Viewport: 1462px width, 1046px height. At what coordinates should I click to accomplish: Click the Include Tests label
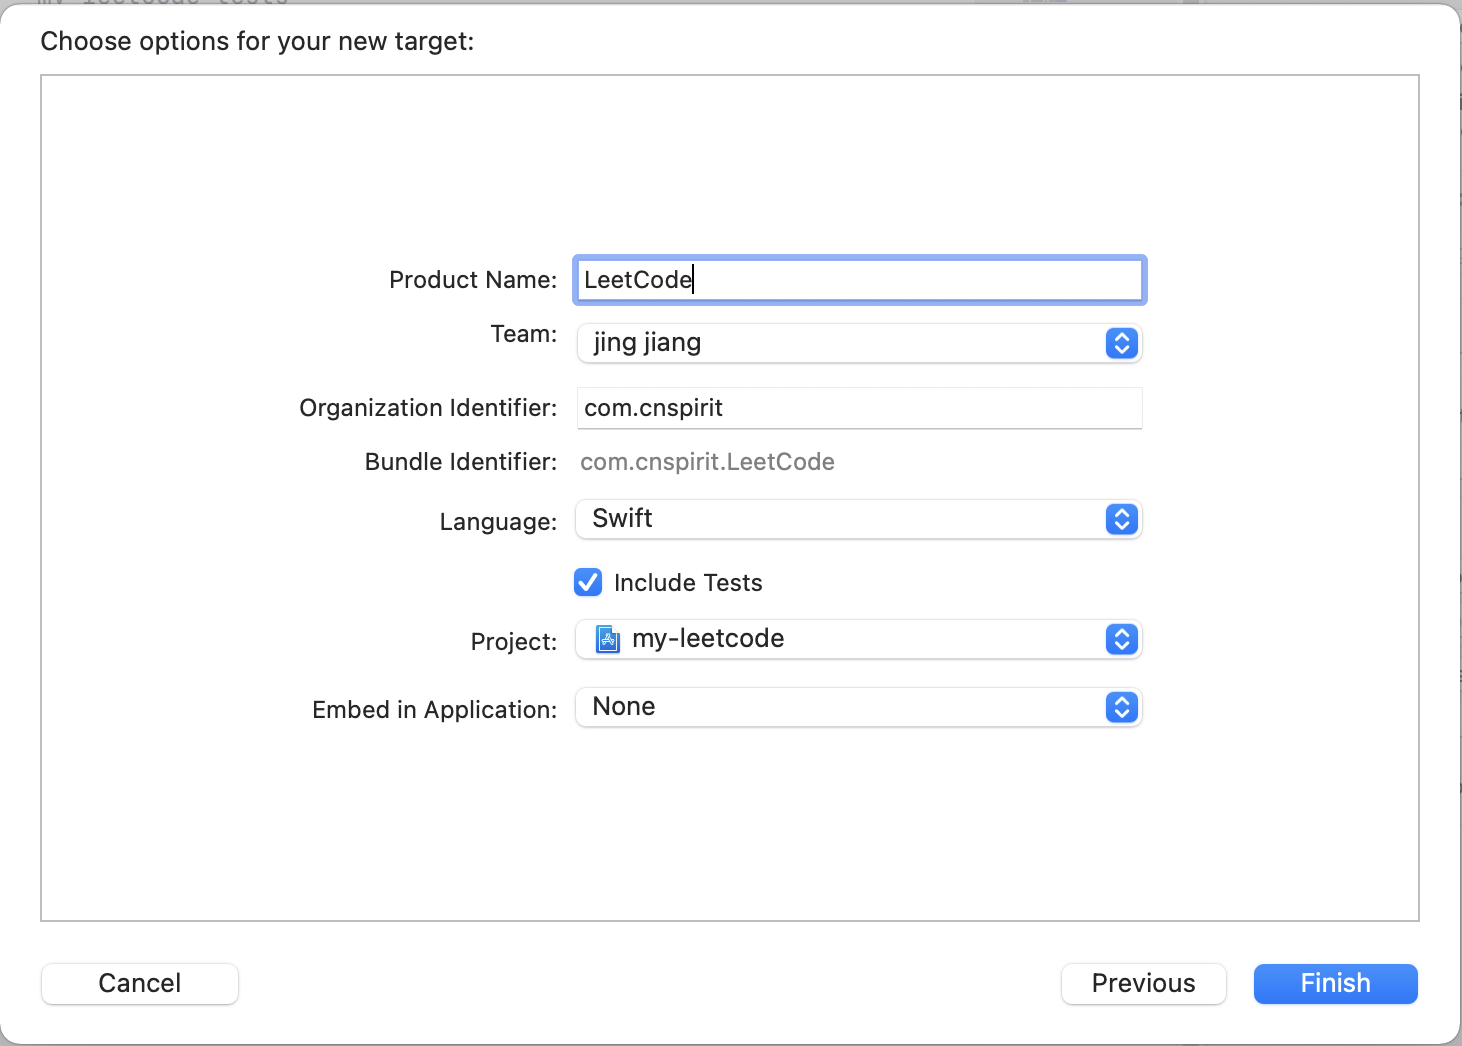688,583
